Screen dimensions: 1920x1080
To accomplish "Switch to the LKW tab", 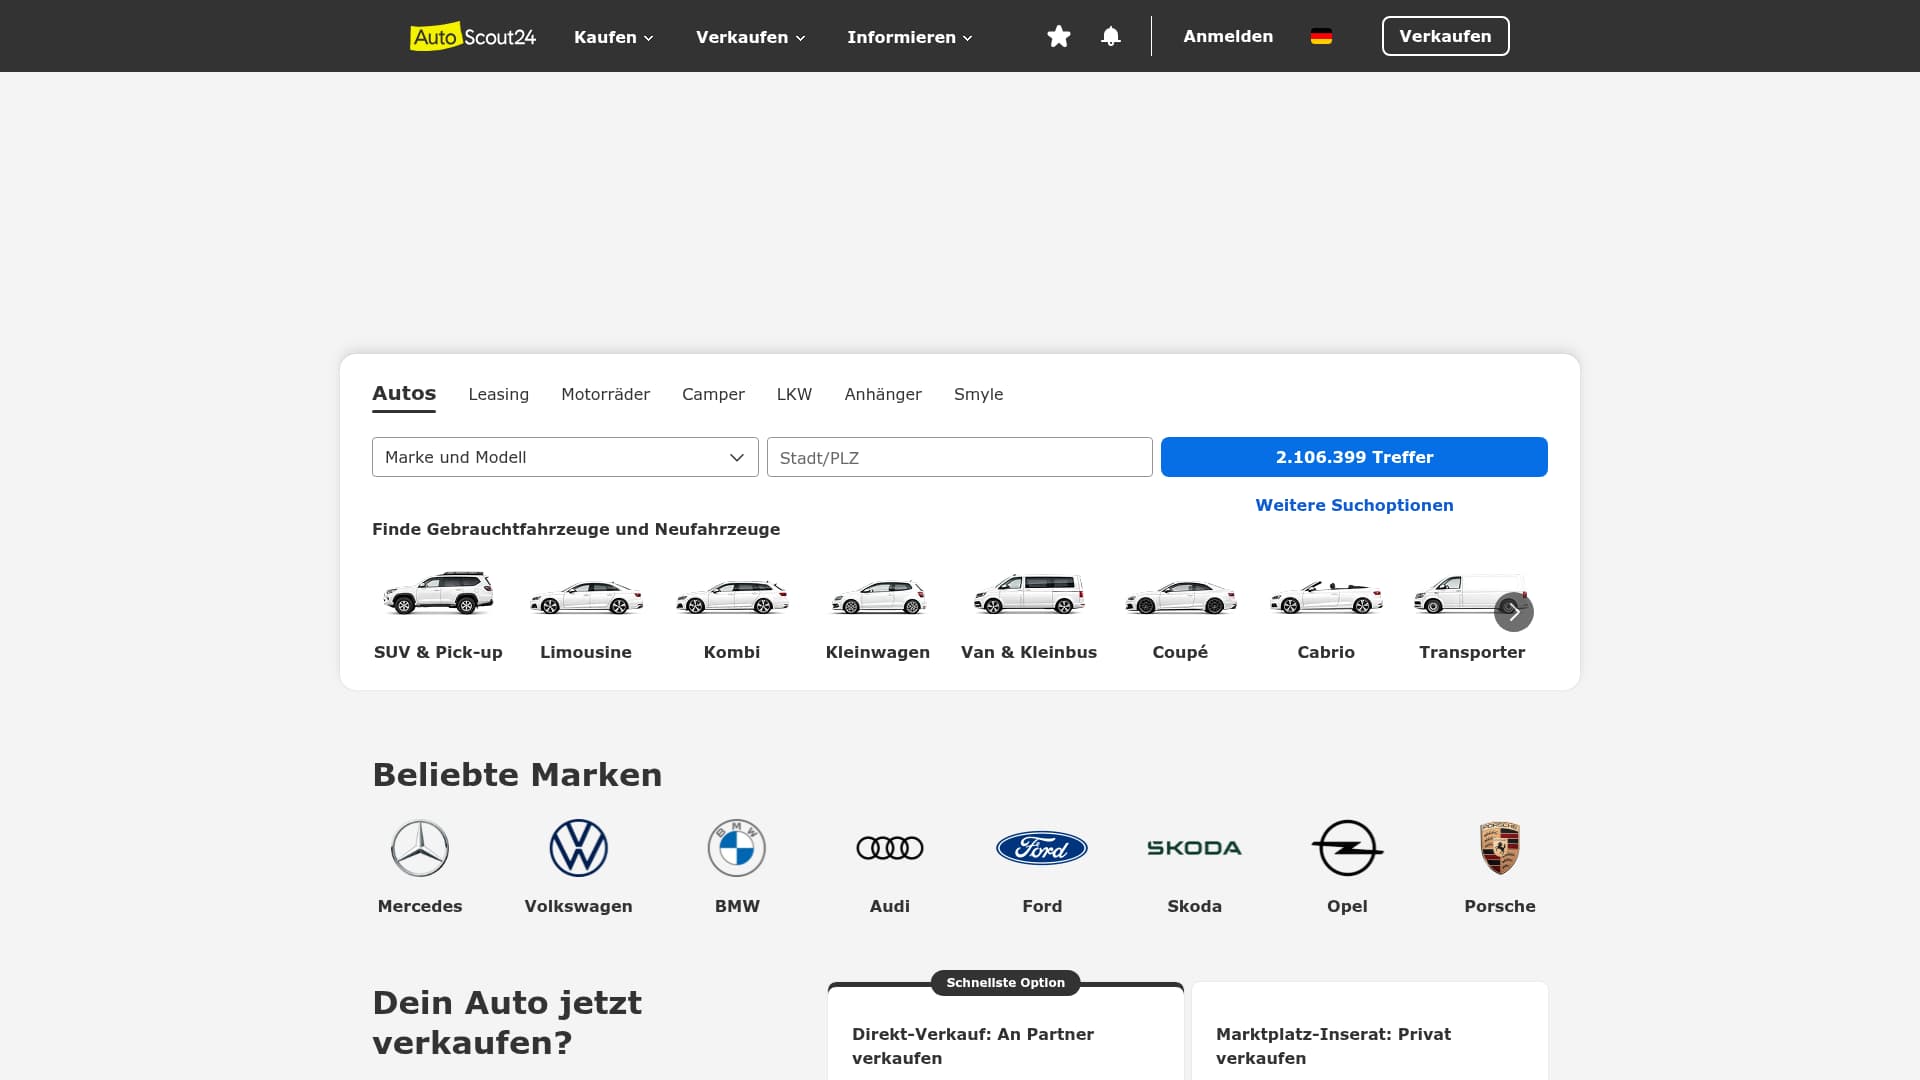I will click(794, 394).
